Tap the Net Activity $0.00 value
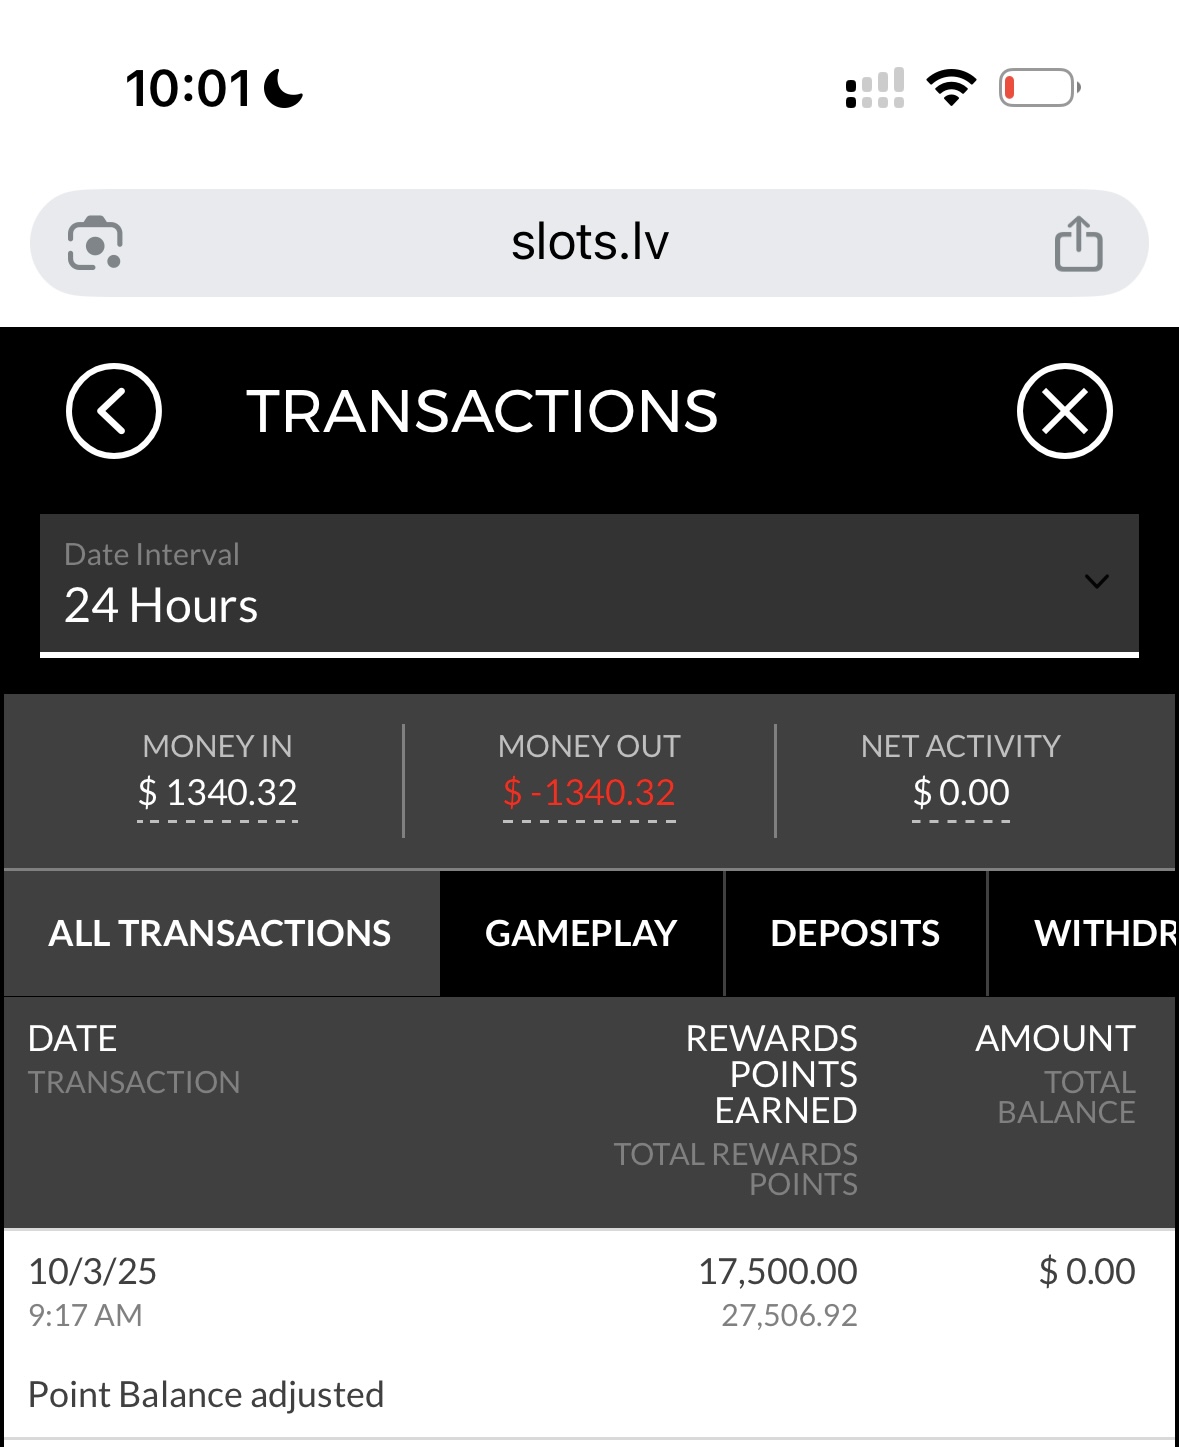Viewport: 1179px width, 1447px height. [x=961, y=793]
